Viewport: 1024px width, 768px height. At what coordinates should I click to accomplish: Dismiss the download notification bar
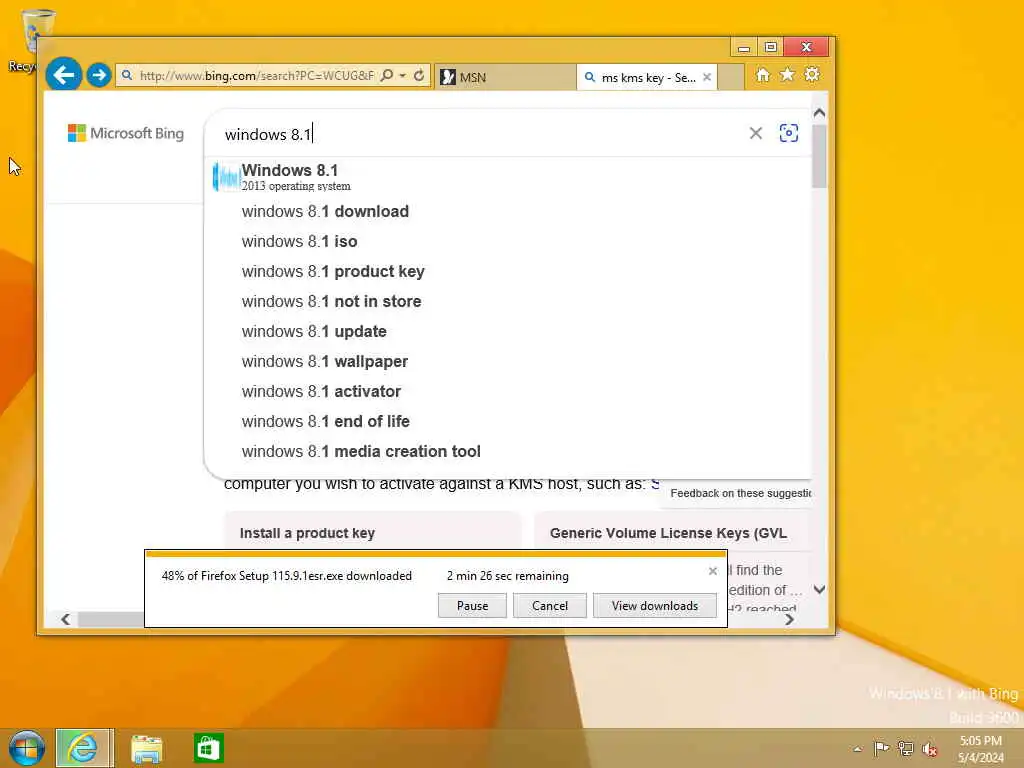click(712, 571)
